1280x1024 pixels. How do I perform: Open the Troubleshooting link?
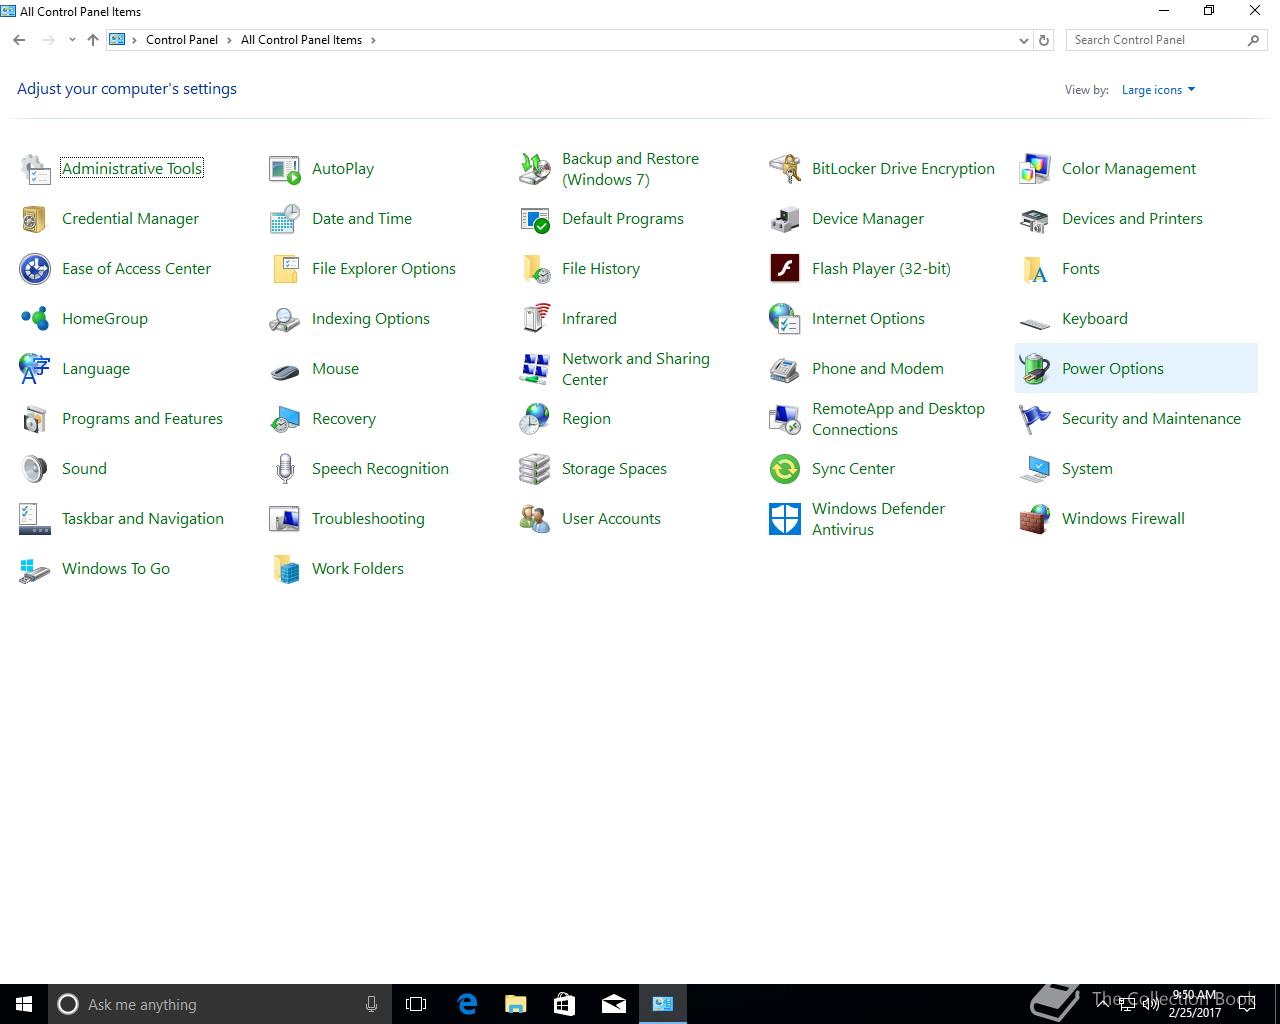click(368, 519)
